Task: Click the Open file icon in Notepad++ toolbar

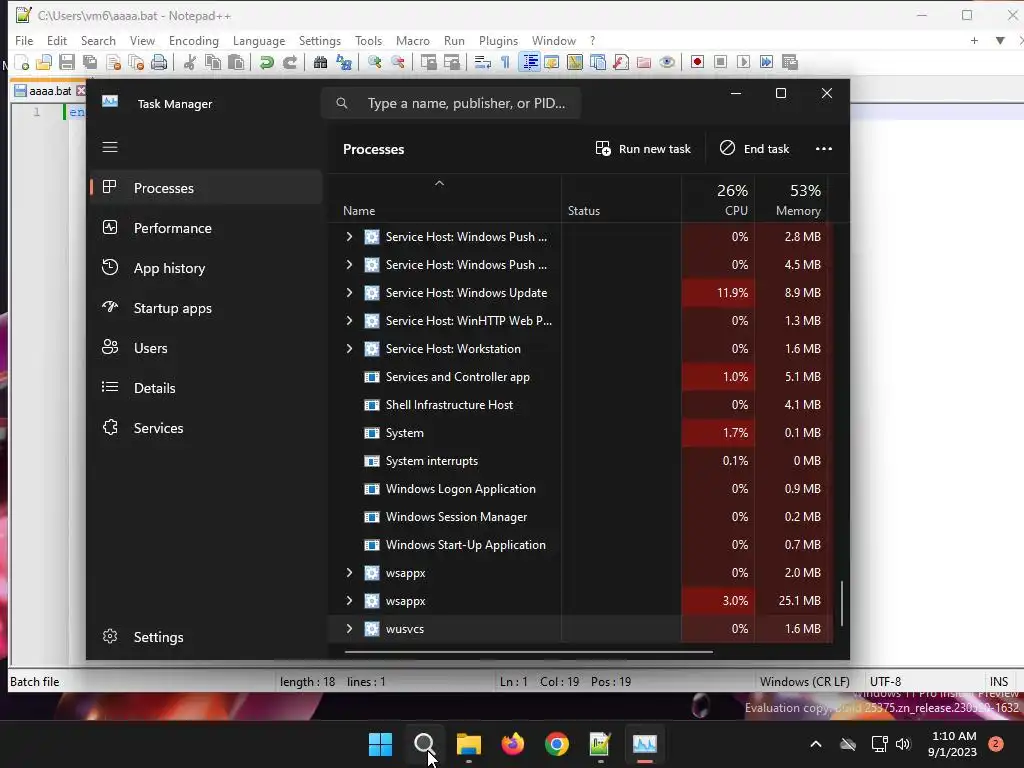Action: point(44,63)
